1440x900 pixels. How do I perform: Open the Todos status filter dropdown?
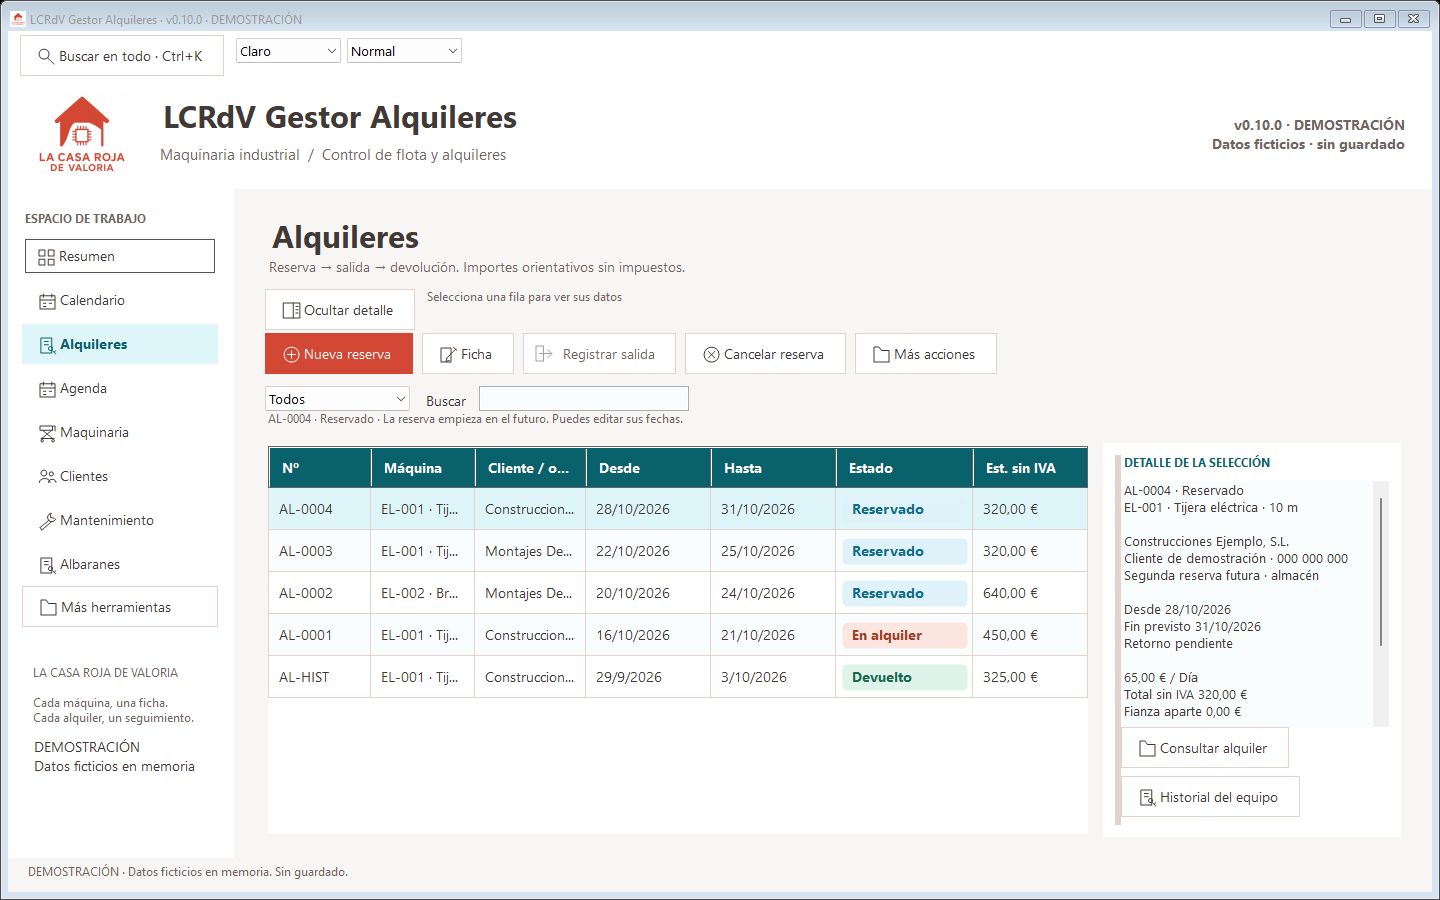[337, 399]
